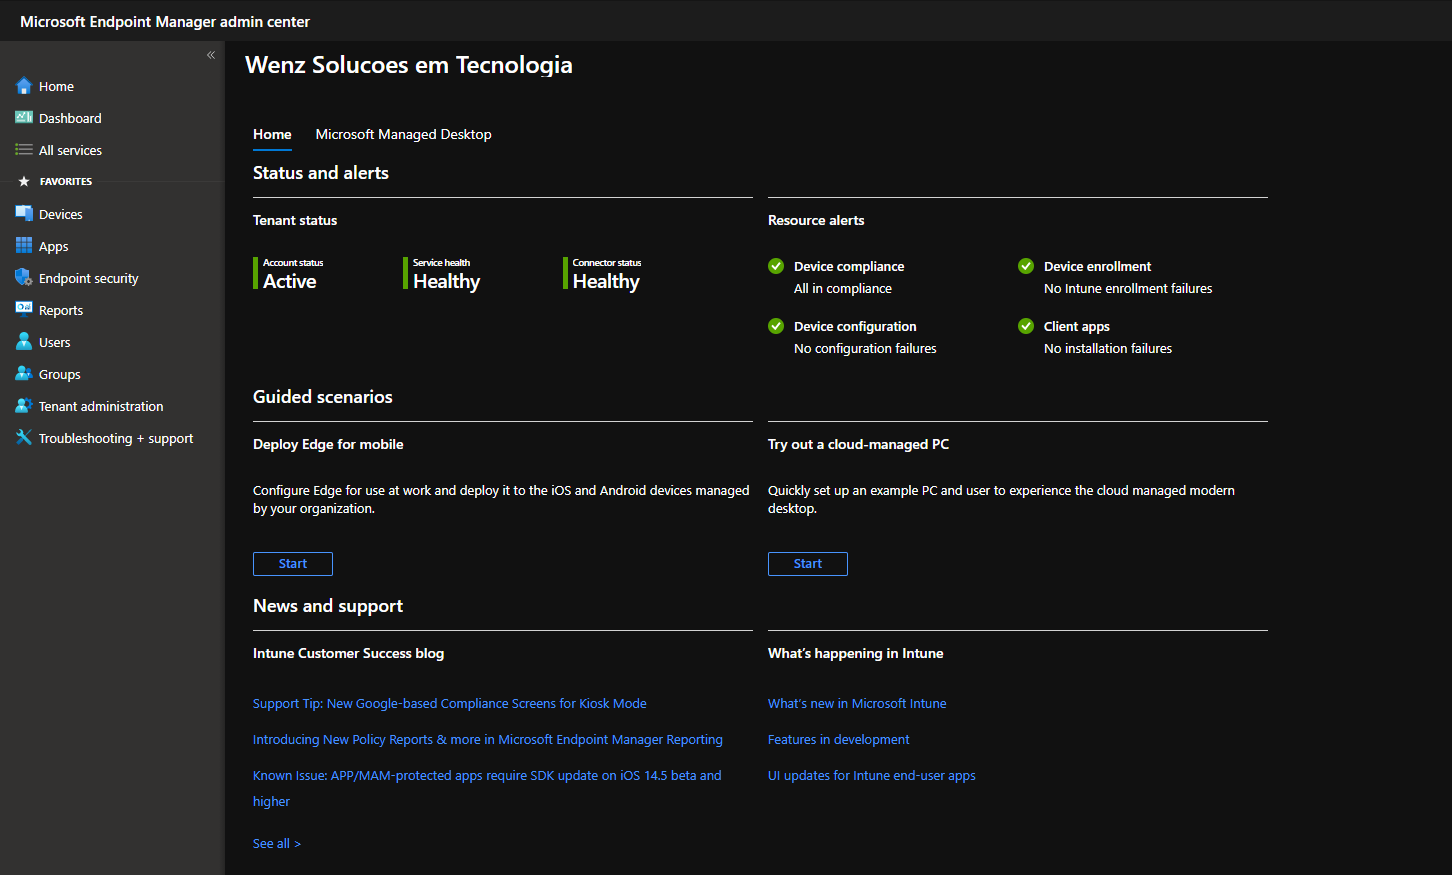The image size is (1452, 875).
Task: Click the Troubleshooting wrench icon
Action: tap(24, 438)
